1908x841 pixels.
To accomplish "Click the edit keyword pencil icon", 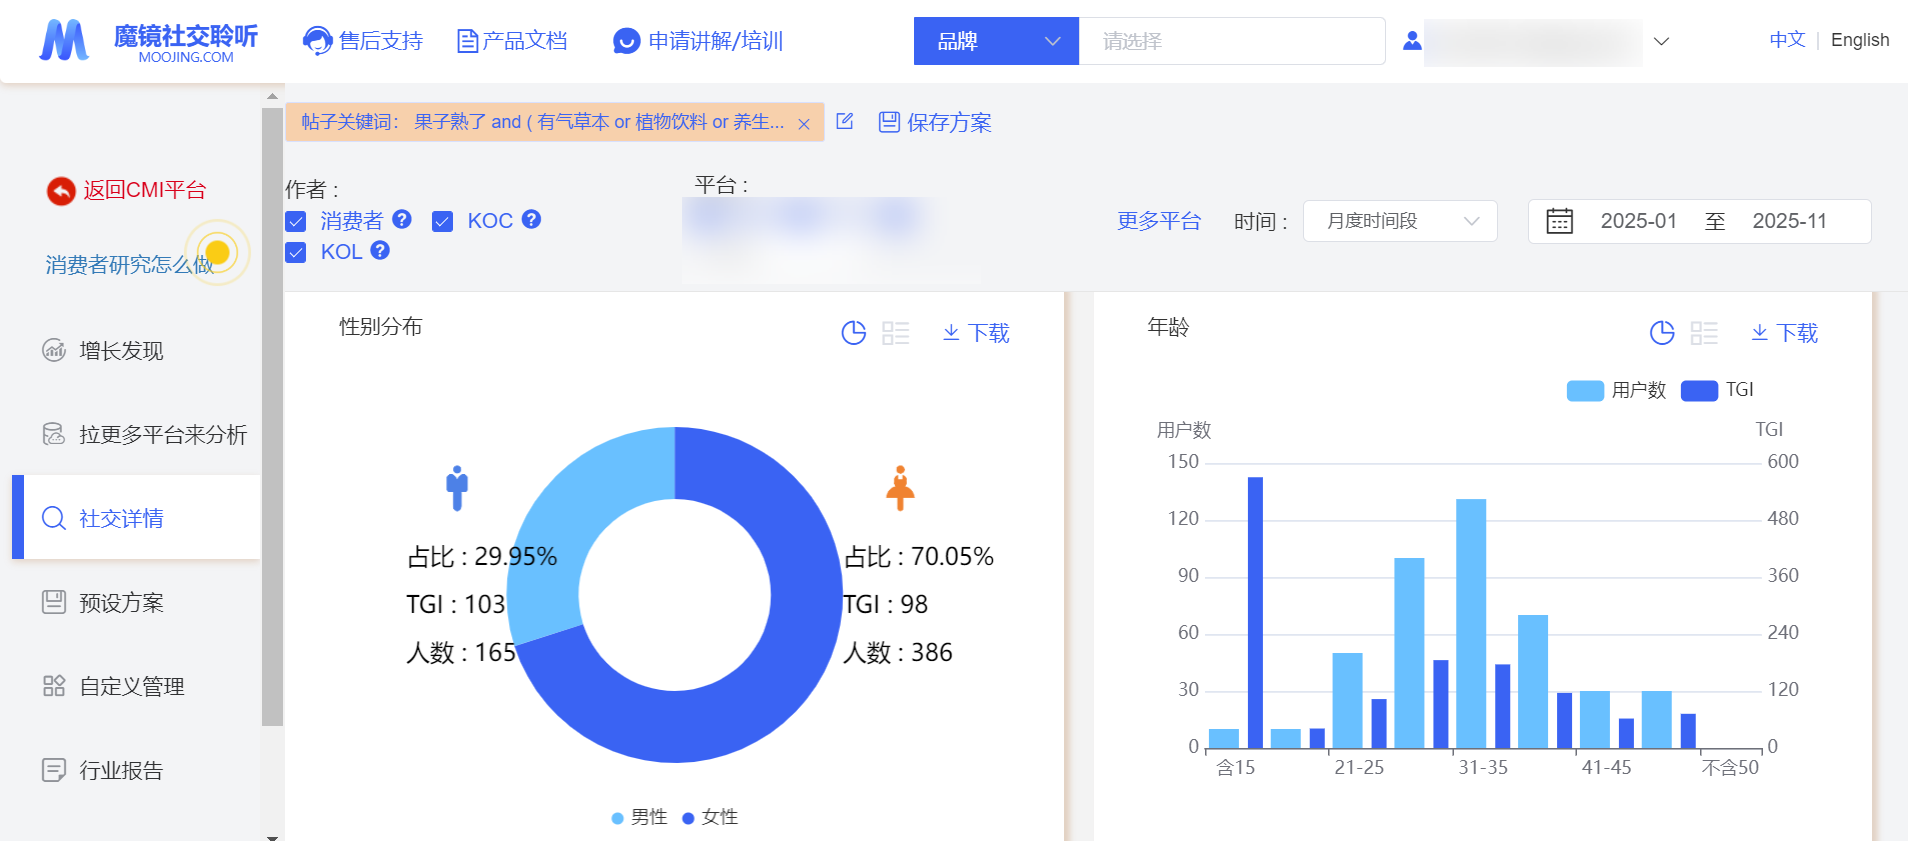I will tap(845, 121).
